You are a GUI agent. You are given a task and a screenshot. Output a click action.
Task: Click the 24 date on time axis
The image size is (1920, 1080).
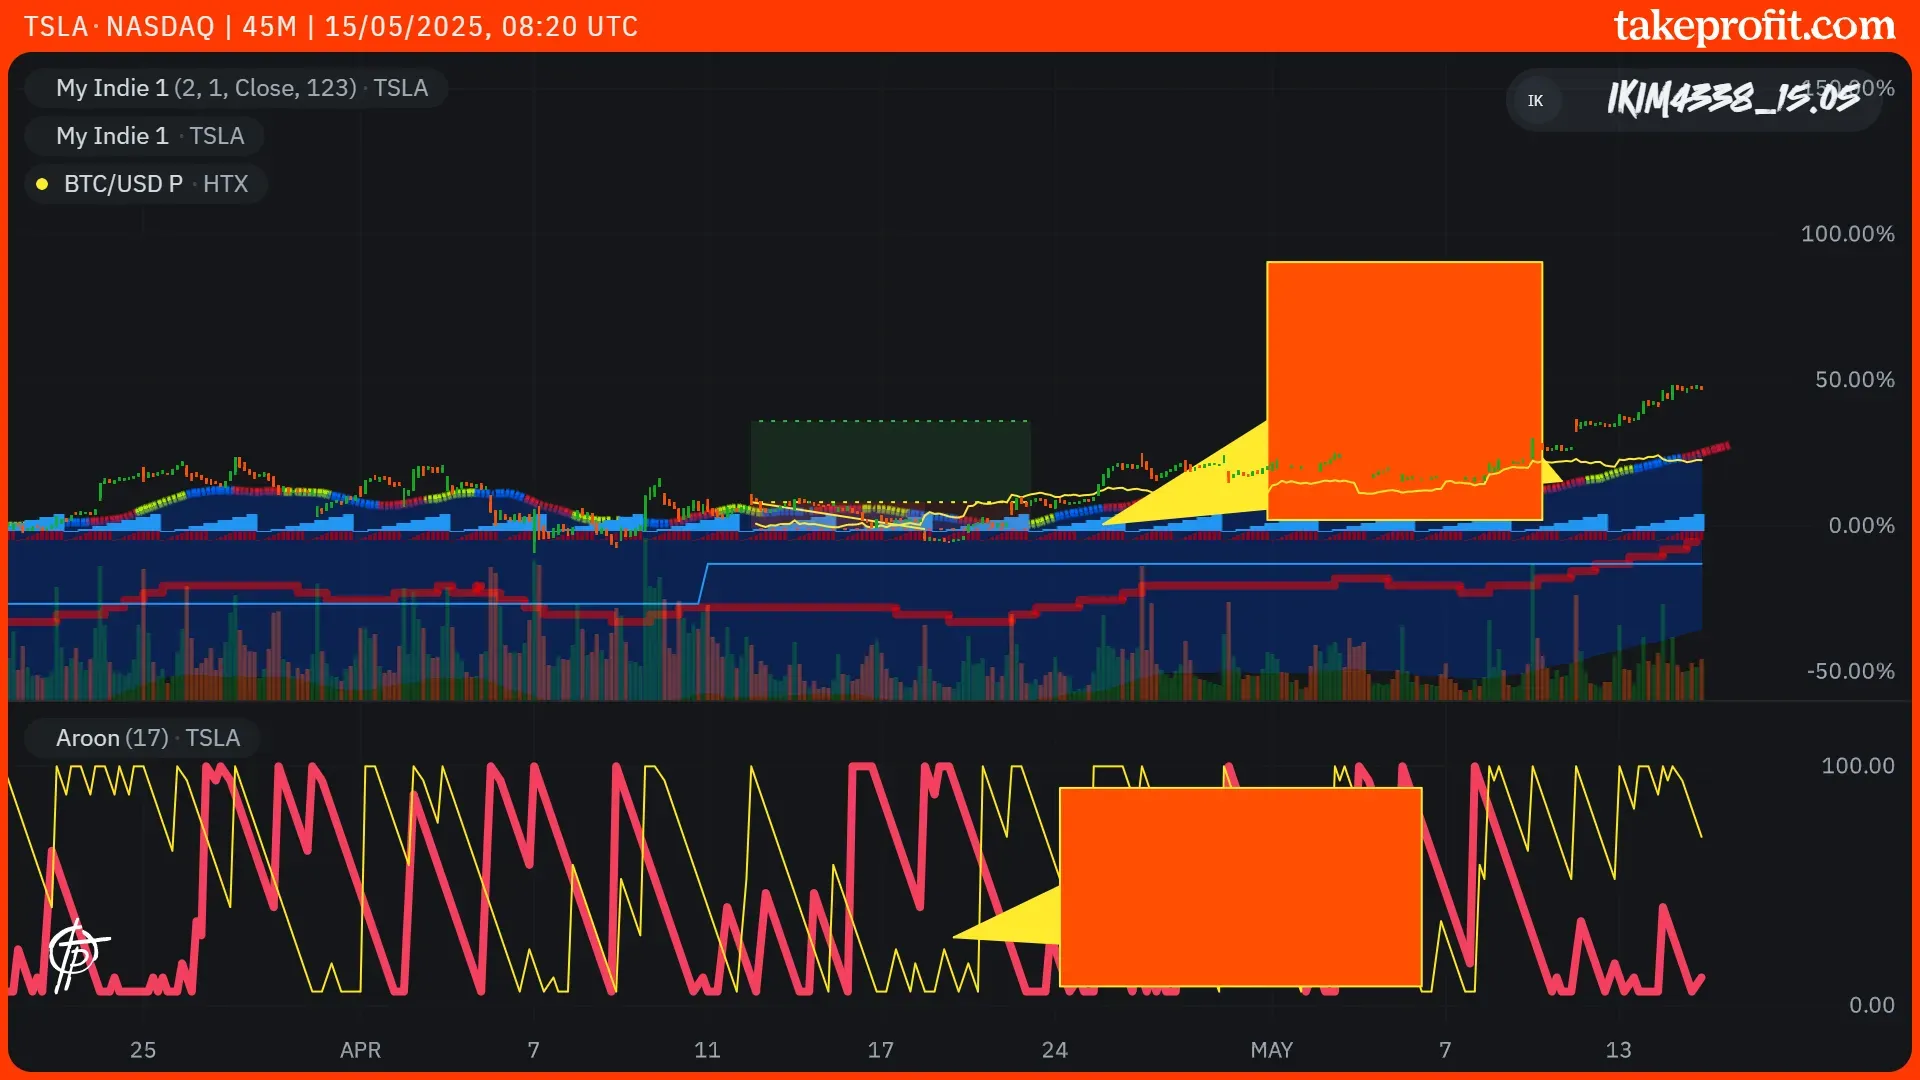[x=1054, y=1050]
